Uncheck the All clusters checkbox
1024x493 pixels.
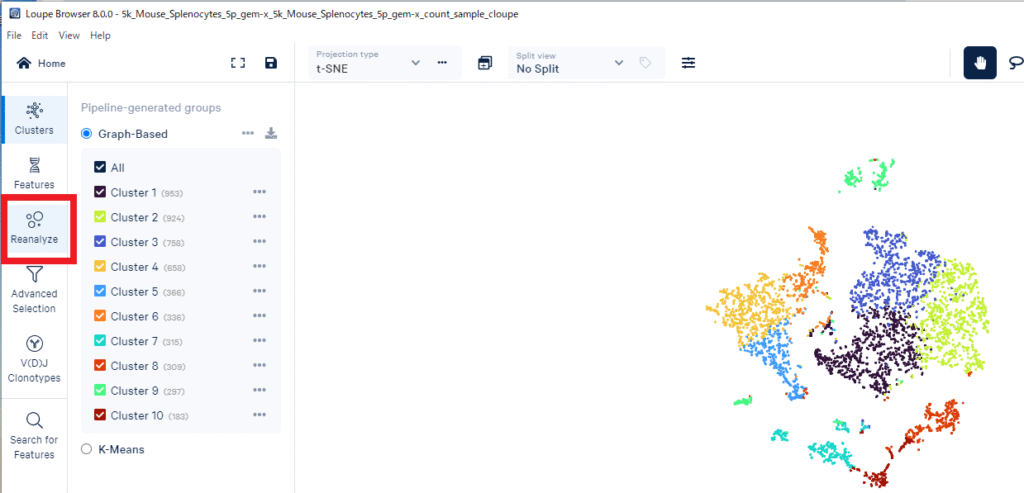point(100,168)
